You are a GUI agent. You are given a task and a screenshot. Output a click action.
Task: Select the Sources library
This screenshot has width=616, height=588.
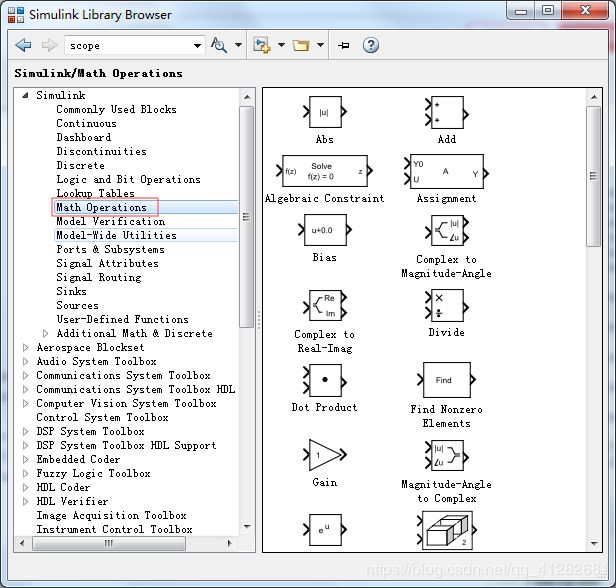tap(77, 305)
